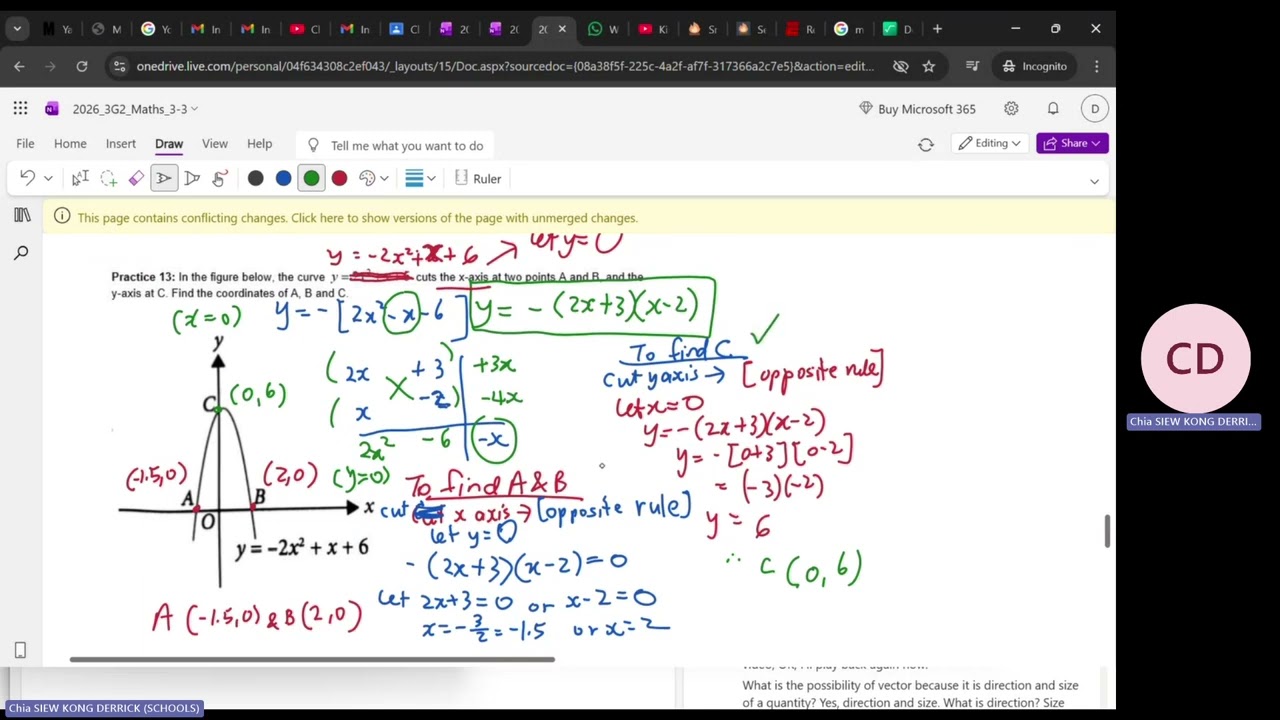This screenshot has height=720, width=1280.
Task: Click the third-party cookies blocked eye icon
Action: pyautogui.click(x=900, y=66)
